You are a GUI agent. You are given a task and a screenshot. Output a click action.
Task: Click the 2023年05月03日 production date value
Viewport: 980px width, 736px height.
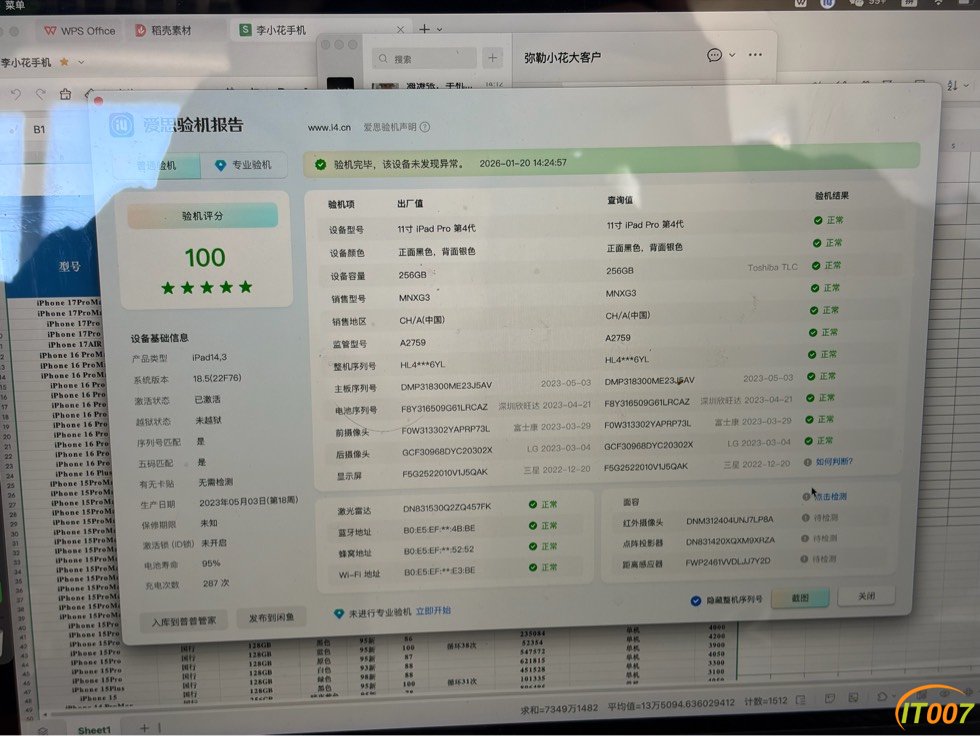(x=249, y=502)
